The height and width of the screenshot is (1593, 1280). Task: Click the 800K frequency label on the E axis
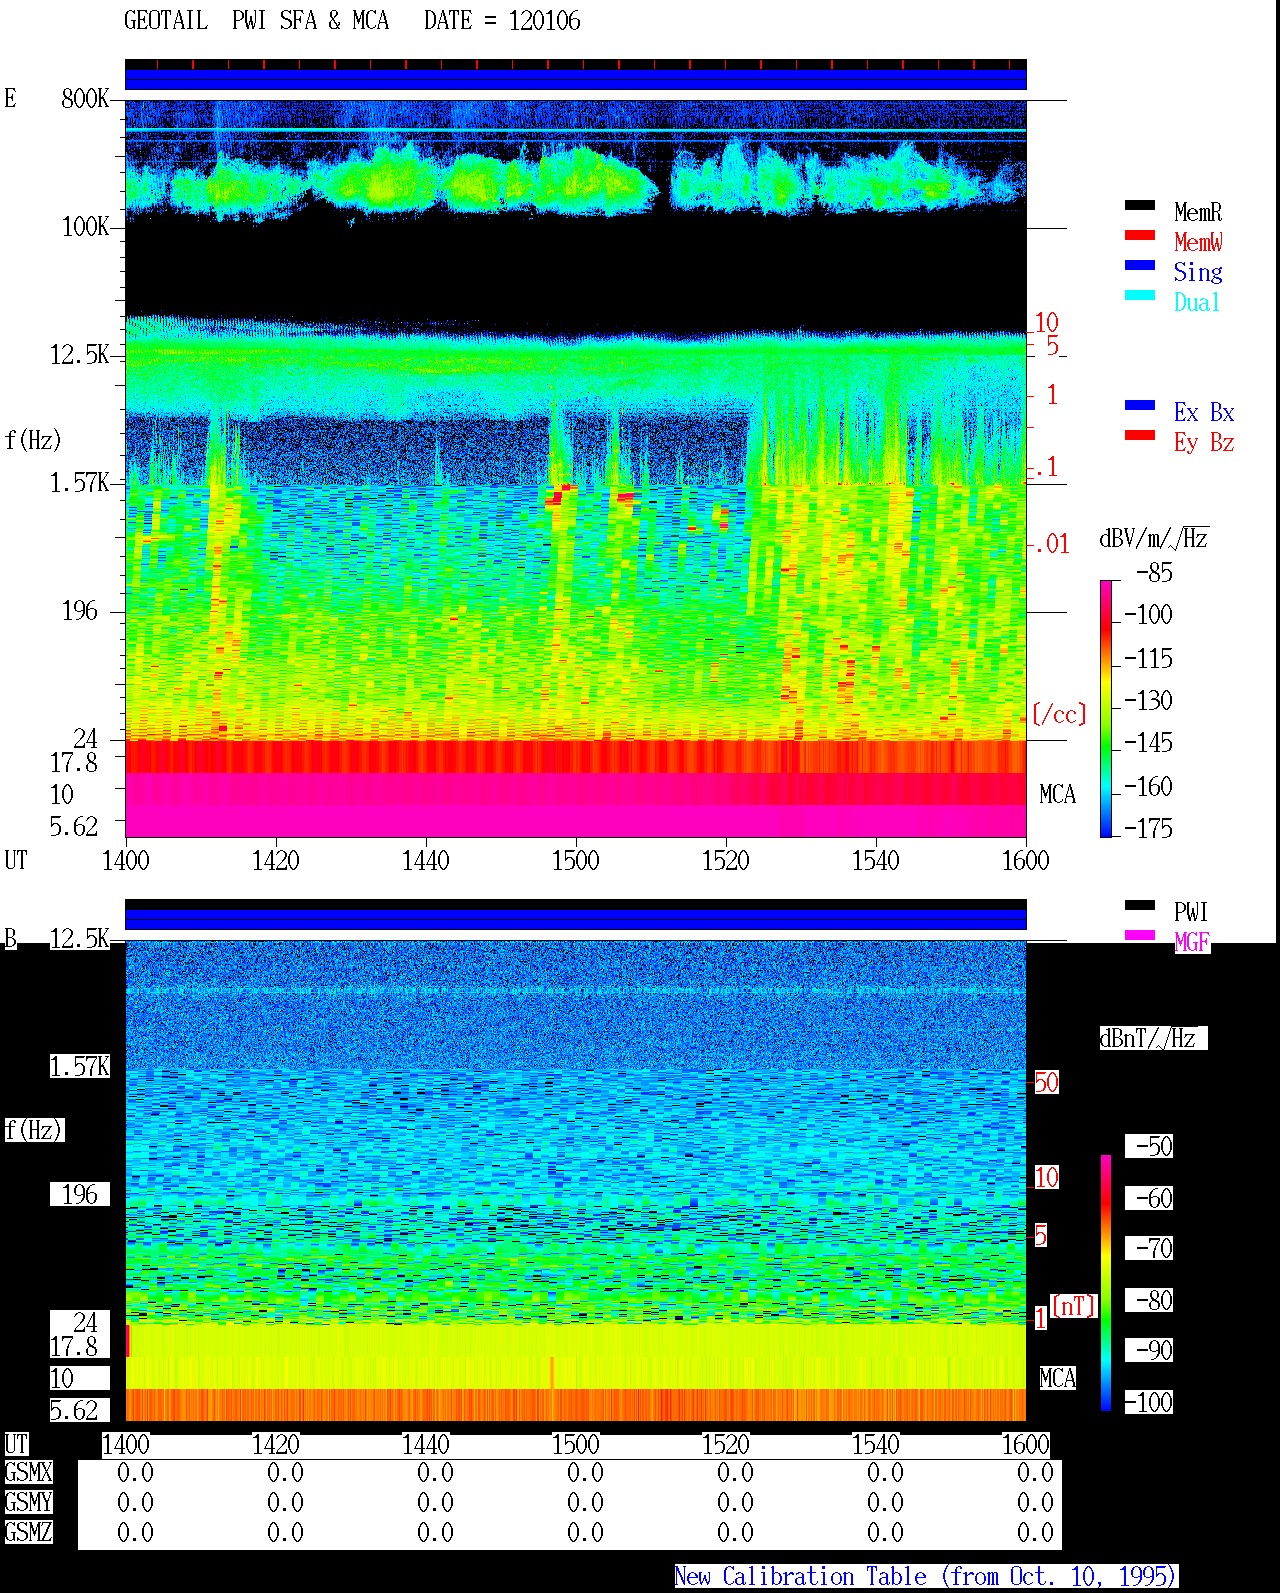[x=84, y=98]
